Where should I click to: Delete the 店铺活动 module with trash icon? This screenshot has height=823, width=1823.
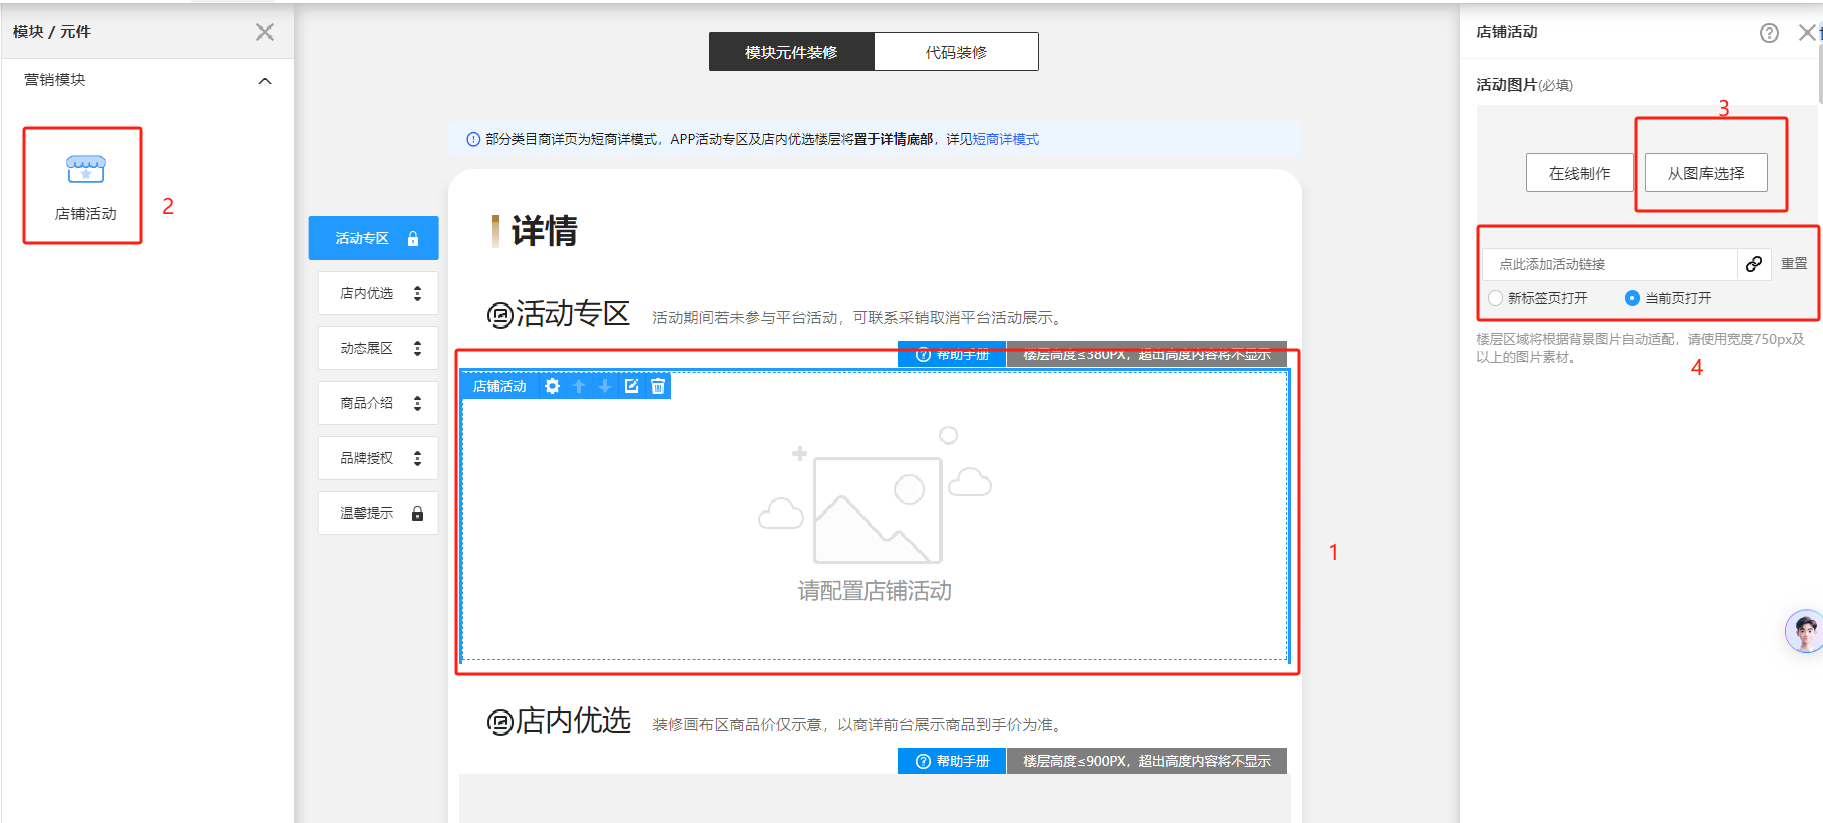coord(658,386)
